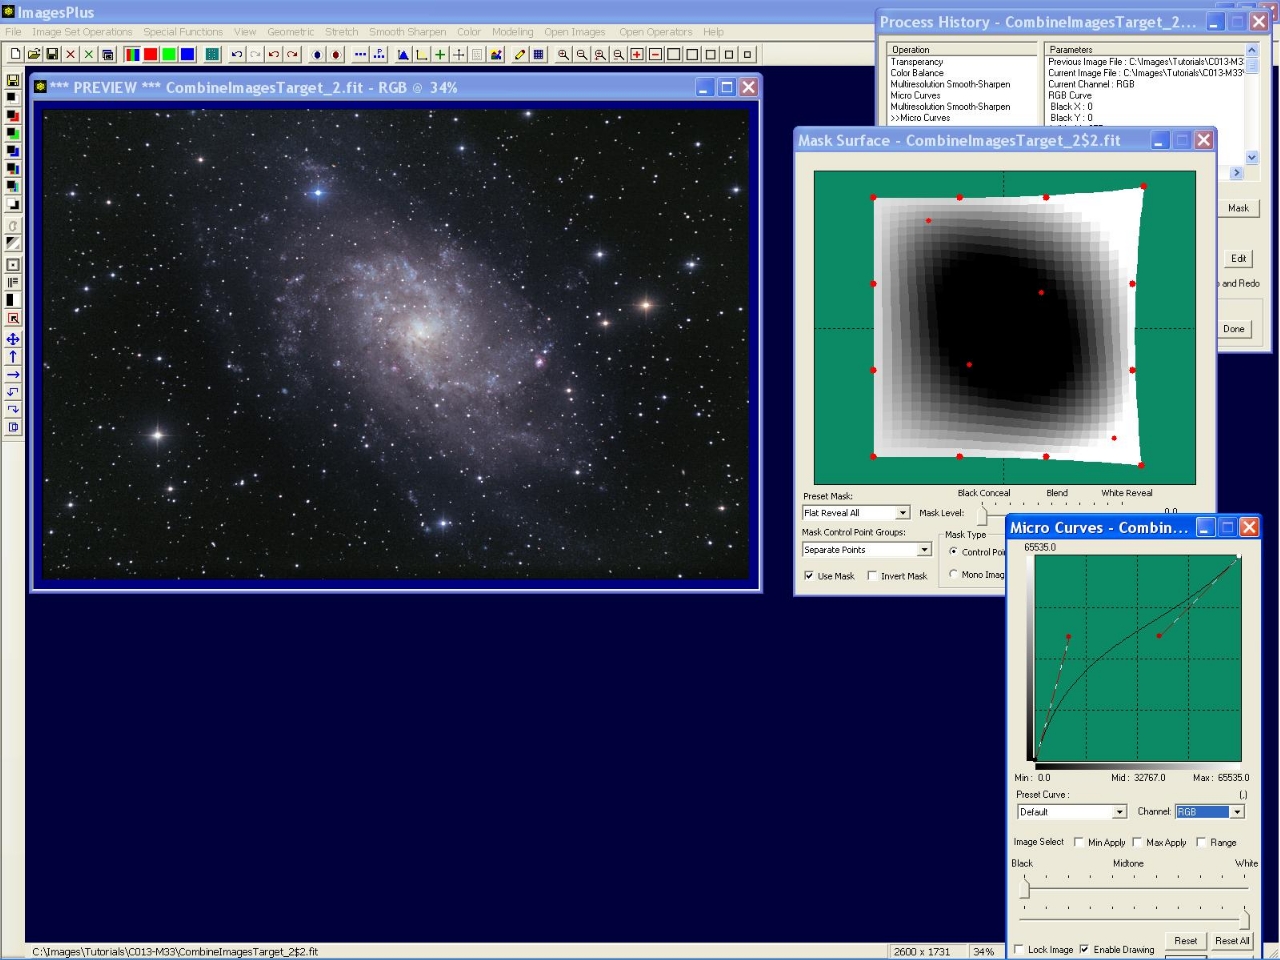Click the Mask Level slider handle

982,514
